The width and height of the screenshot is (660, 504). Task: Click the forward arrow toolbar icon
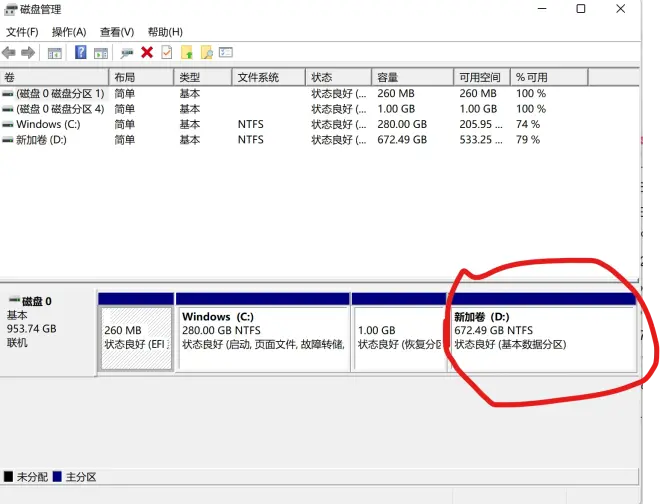27,52
